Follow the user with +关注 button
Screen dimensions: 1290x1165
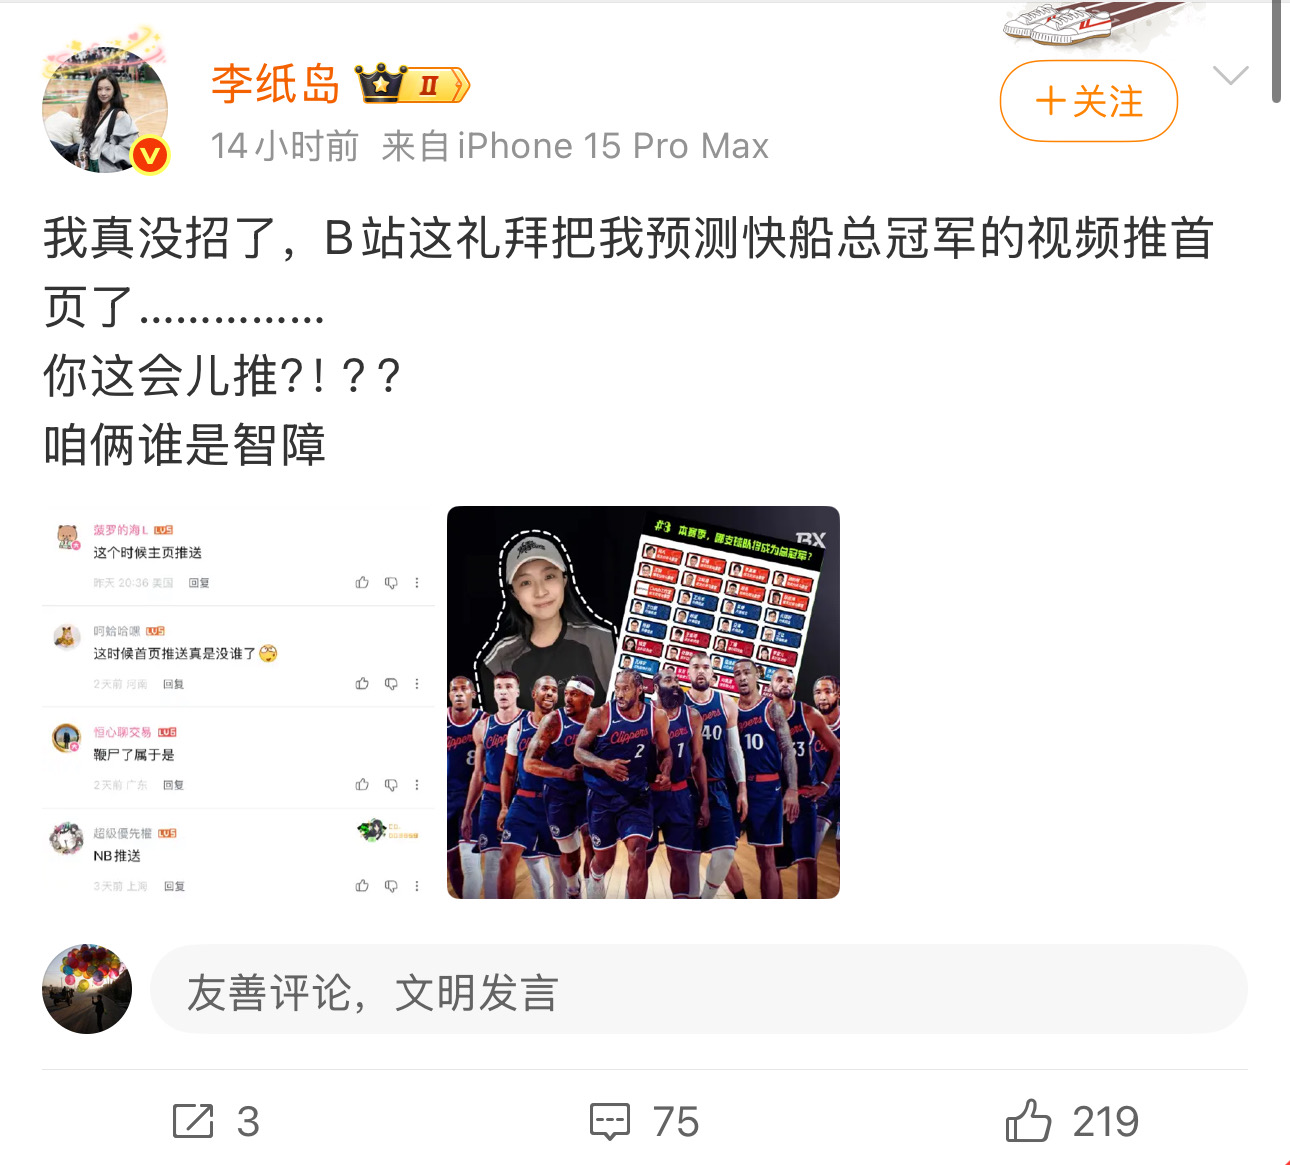click(1089, 101)
